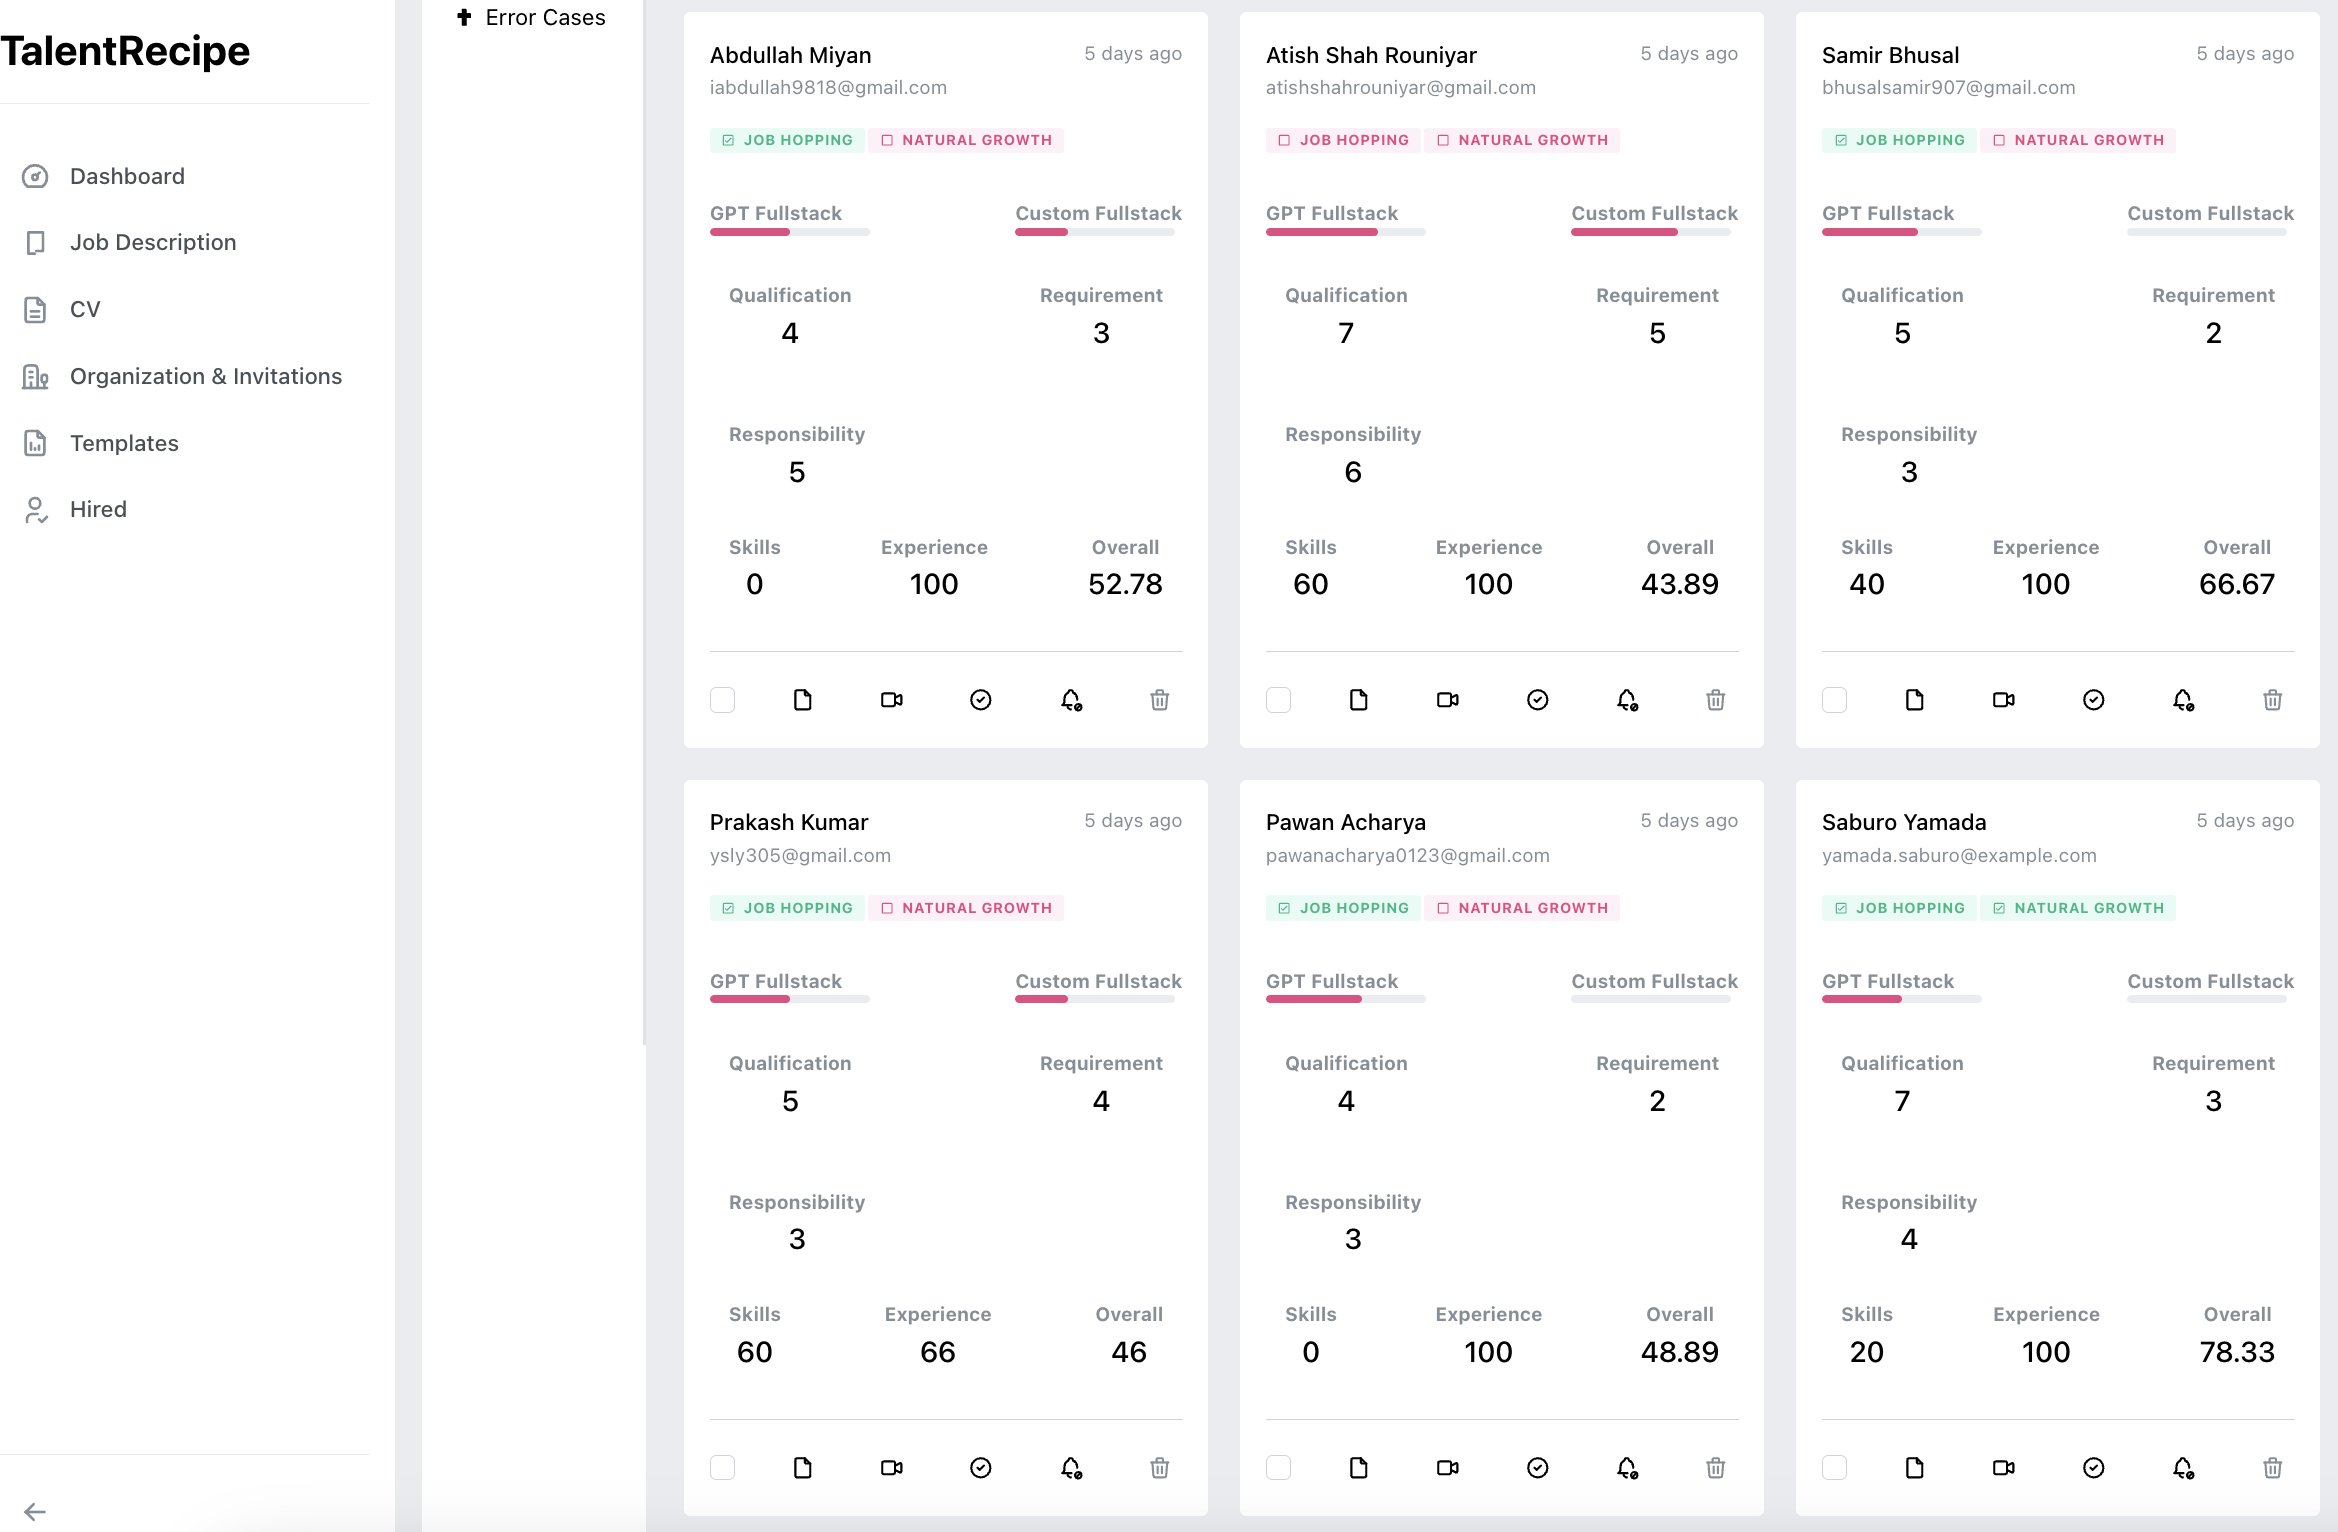Click trash icon on Abdullah Miyan's card
Image resolution: width=2338 pixels, height=1532 pixels.
point(1159,700)
